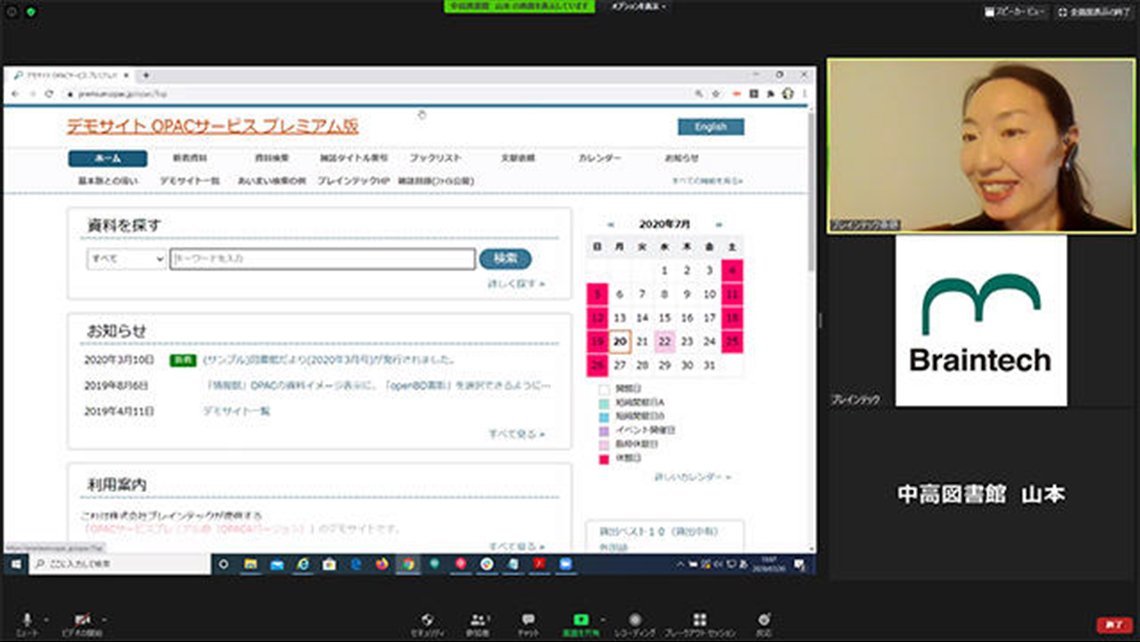
Task: Start video with the camera icon
Action: 83,620
